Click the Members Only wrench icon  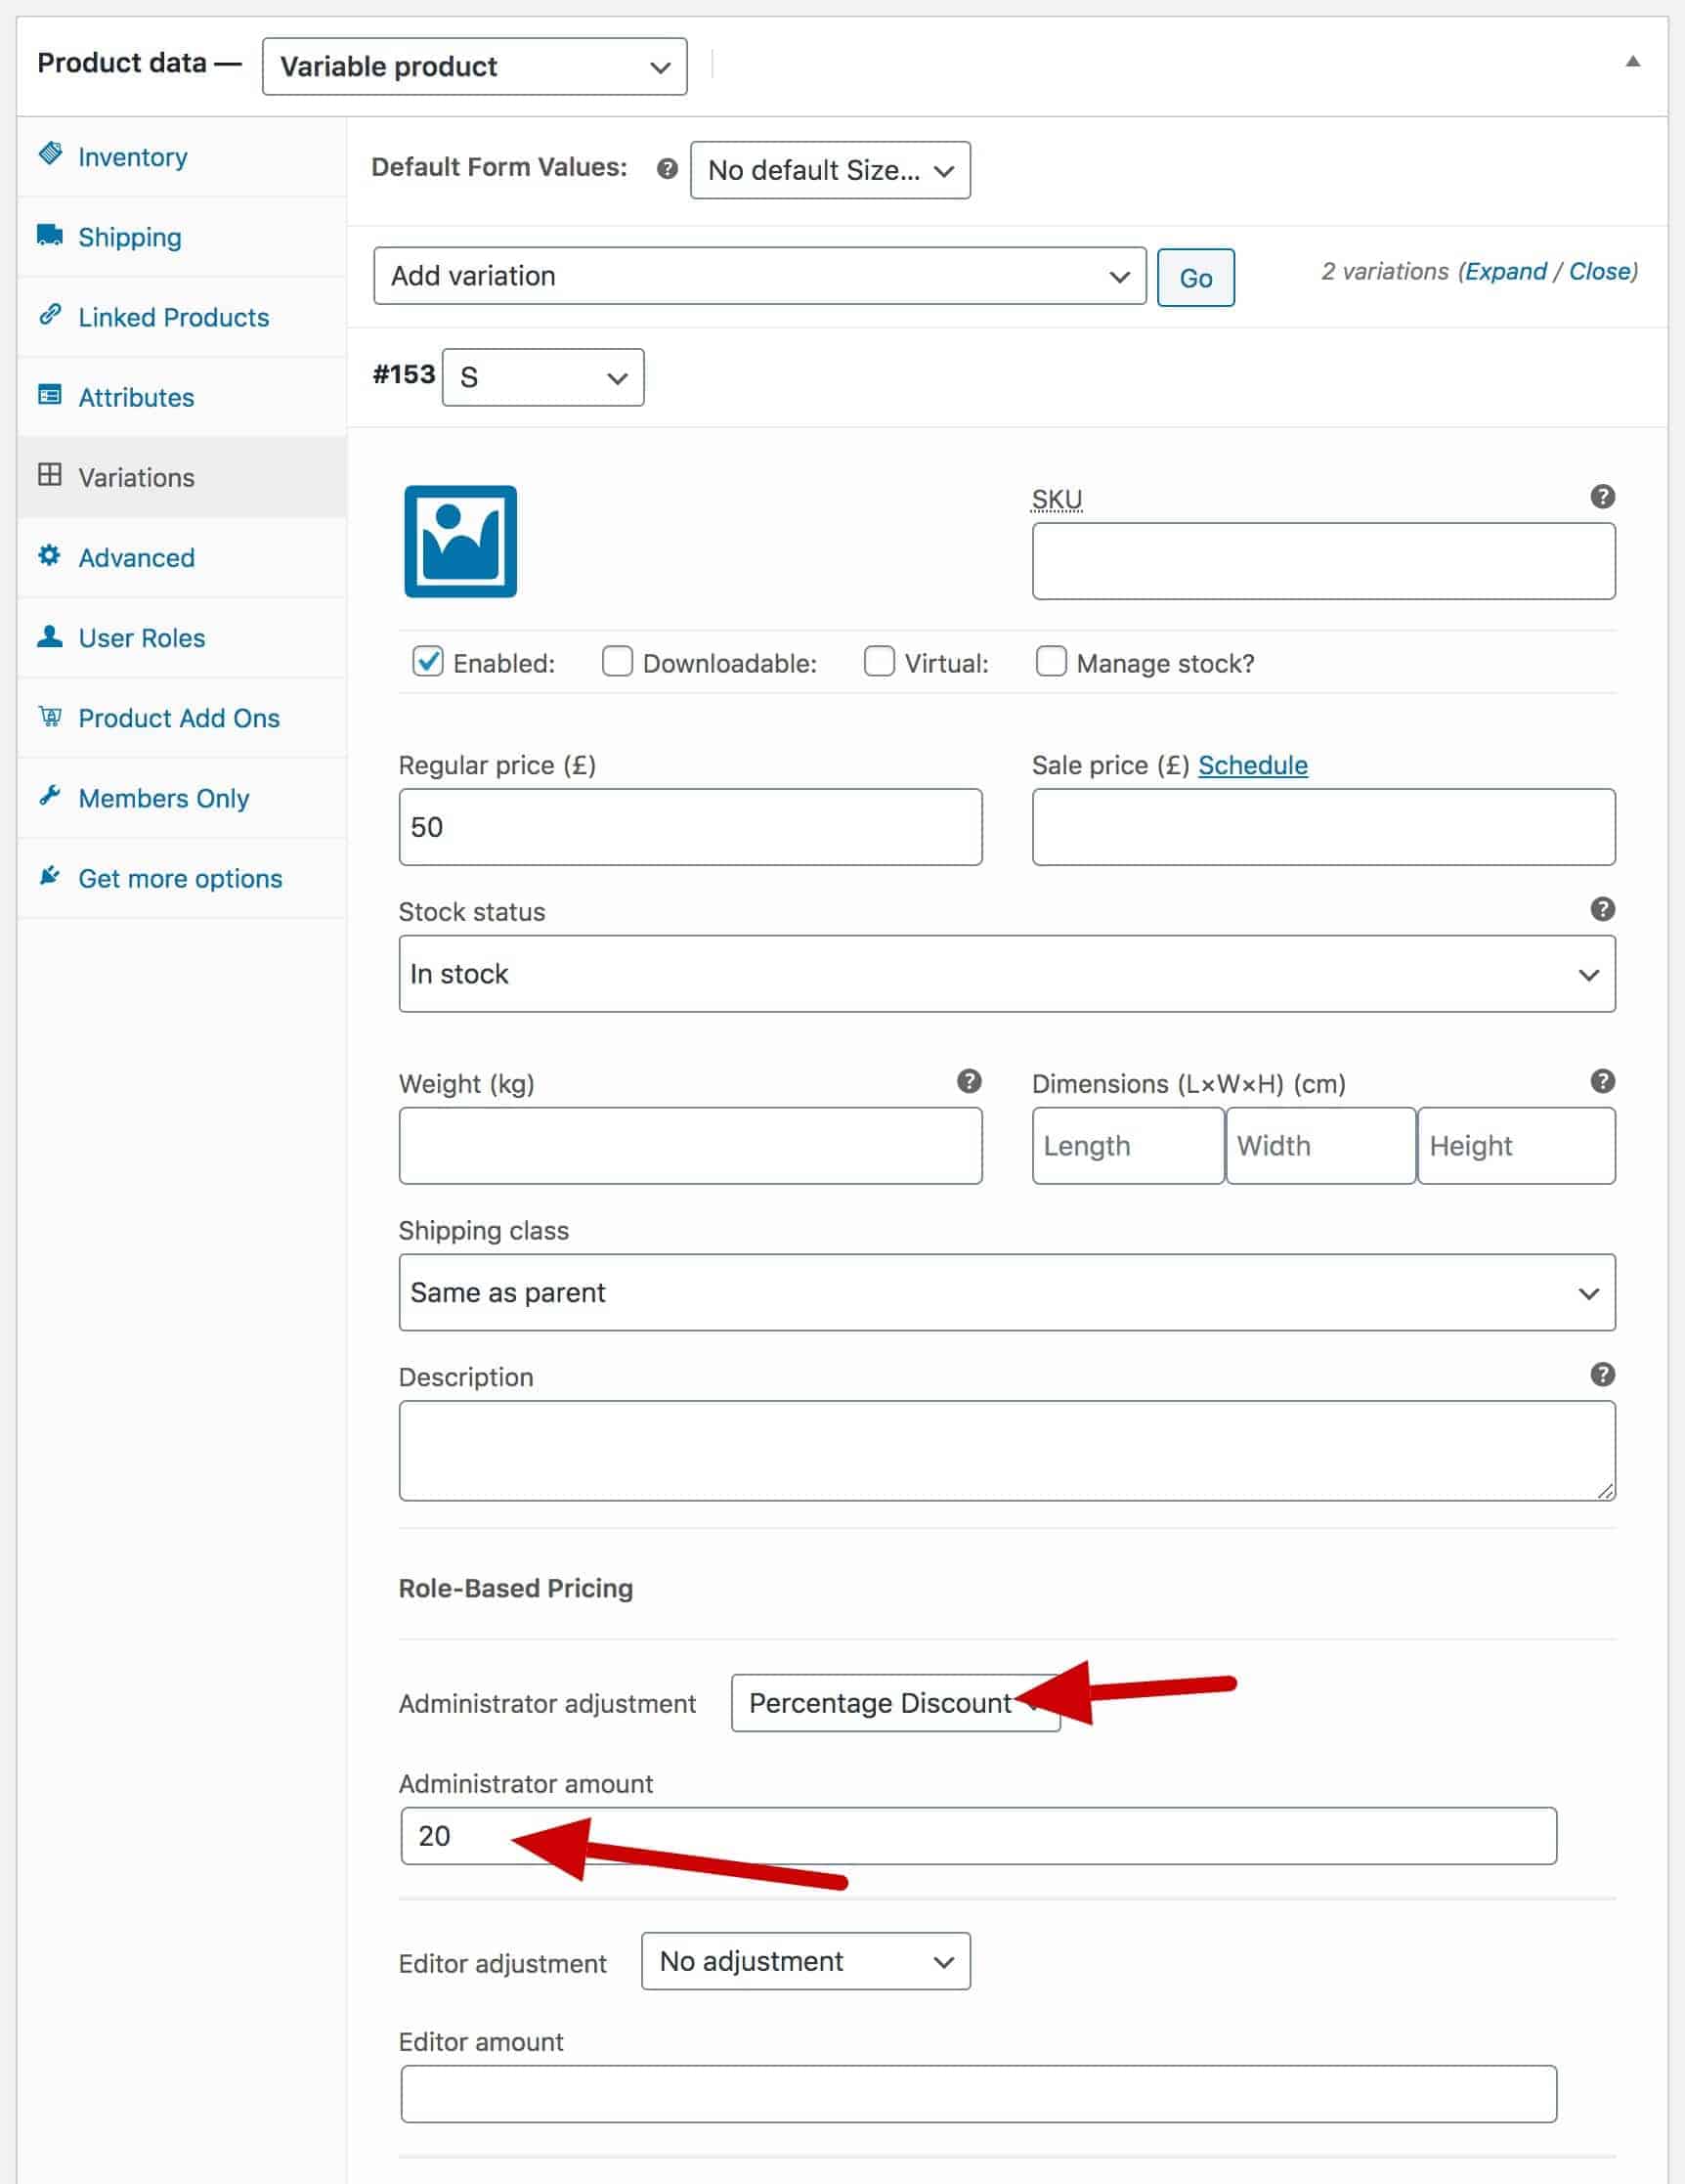(50, 796)
